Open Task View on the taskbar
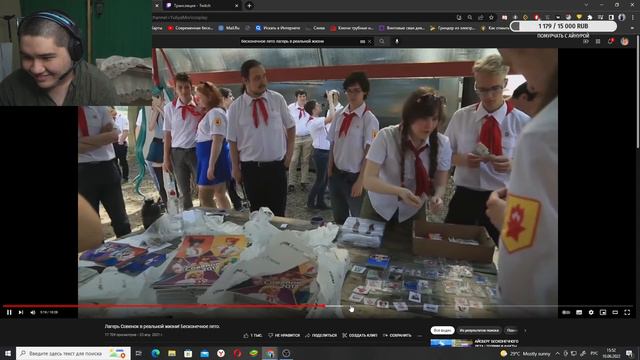 [139, 353]
